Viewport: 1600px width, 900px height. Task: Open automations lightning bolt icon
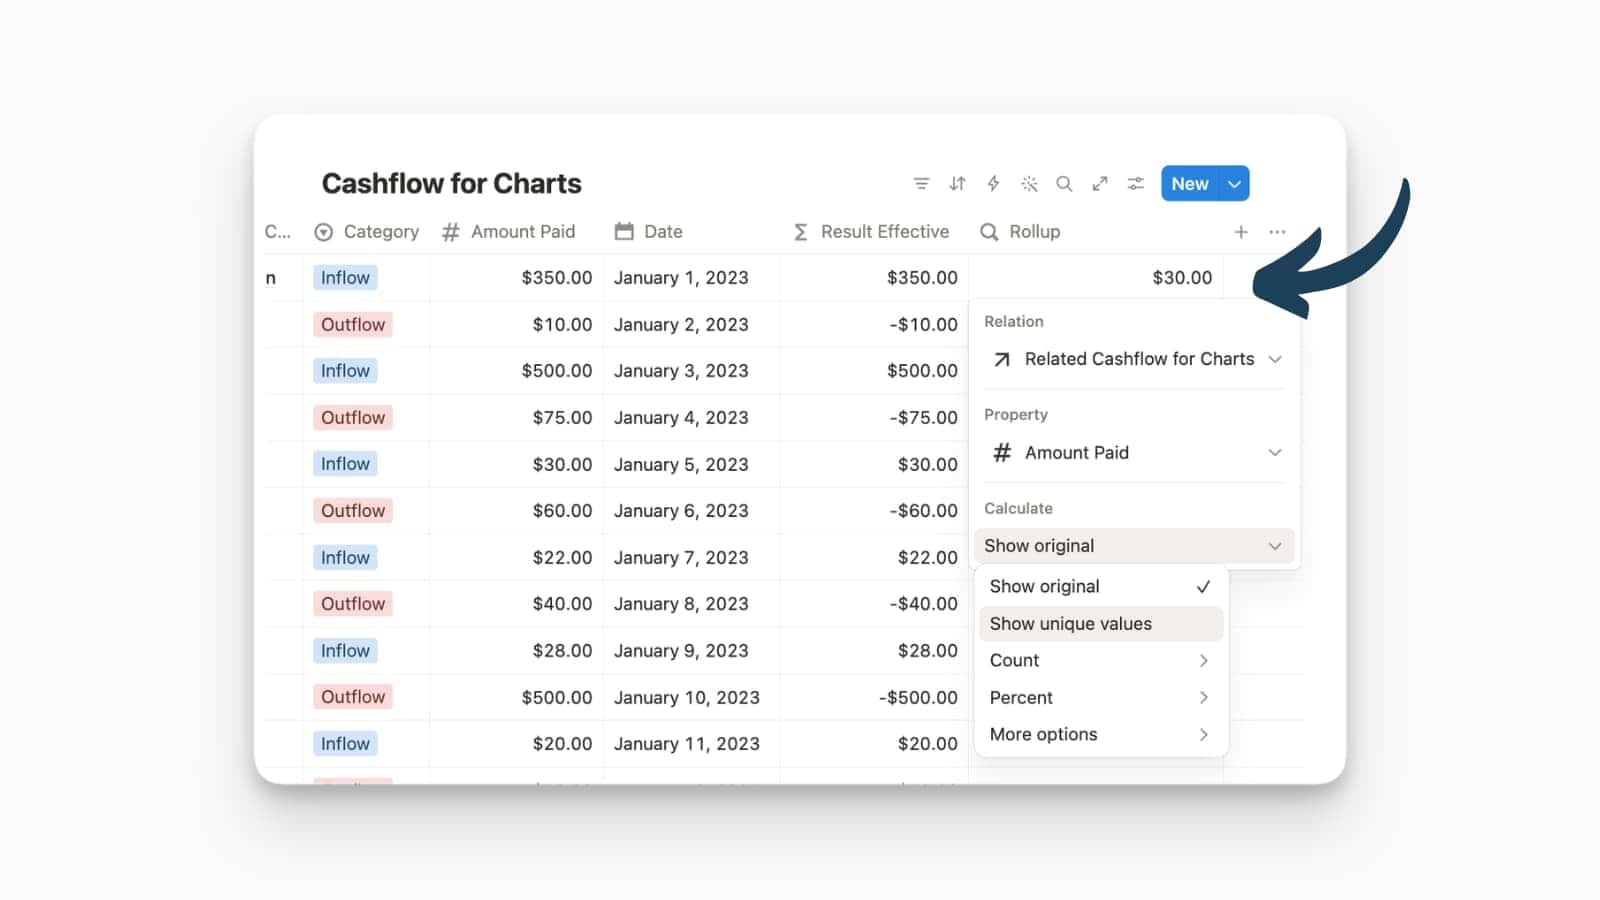993,184
